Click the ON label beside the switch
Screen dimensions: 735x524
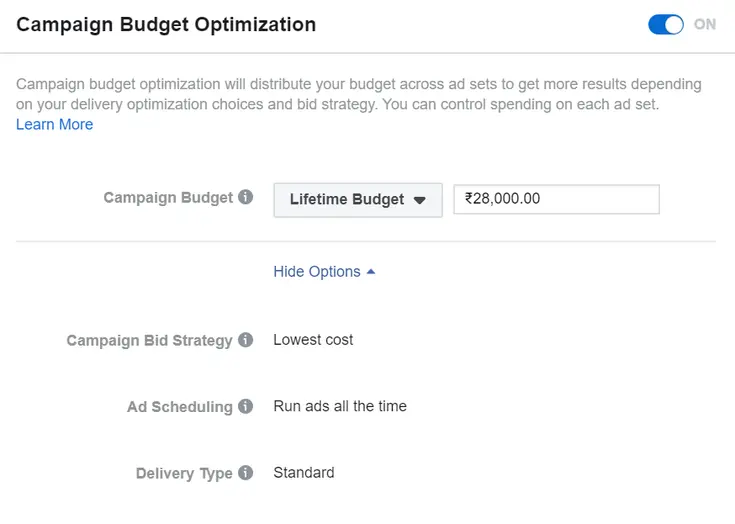(x=705, y=25)
